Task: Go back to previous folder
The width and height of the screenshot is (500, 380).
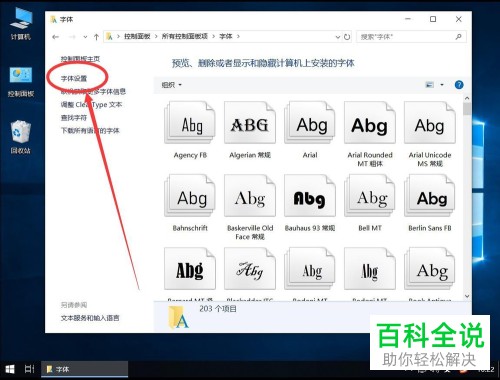Action: coord(56,37)
